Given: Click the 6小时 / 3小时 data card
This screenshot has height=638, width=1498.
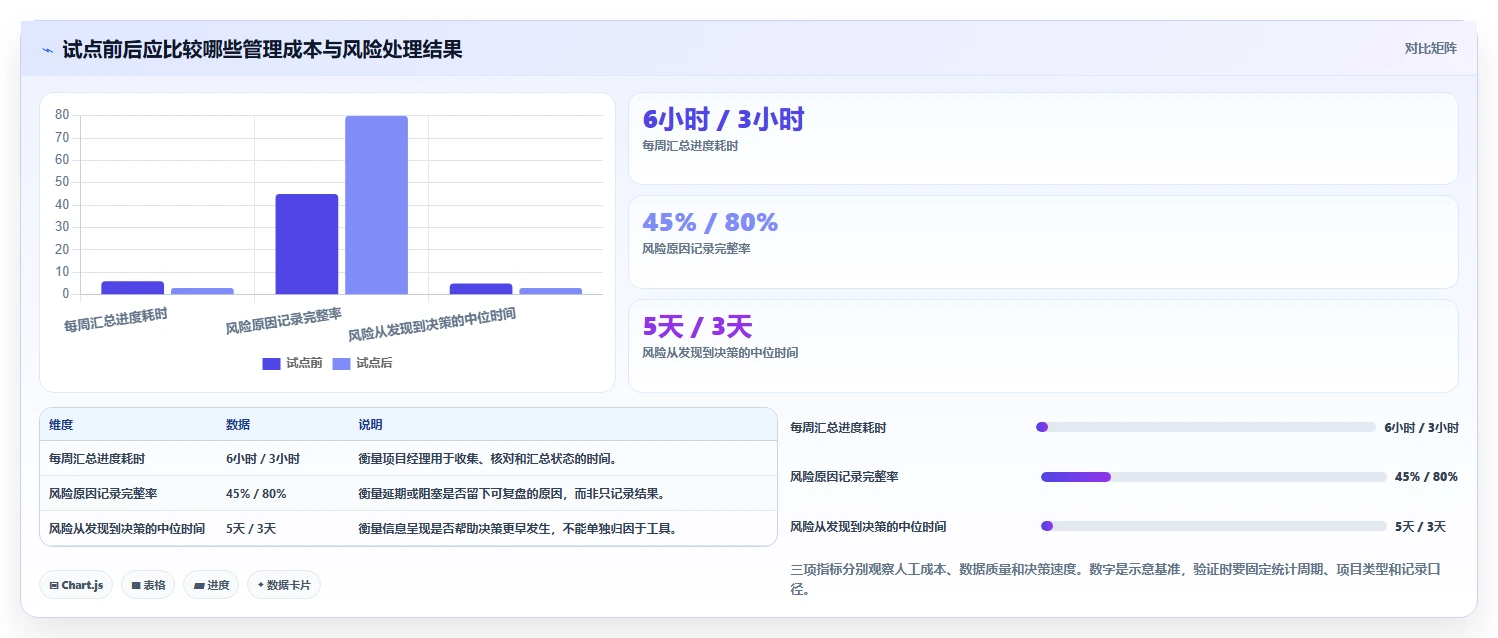Looking at the screenshot, I should [x=1043, y=139].
